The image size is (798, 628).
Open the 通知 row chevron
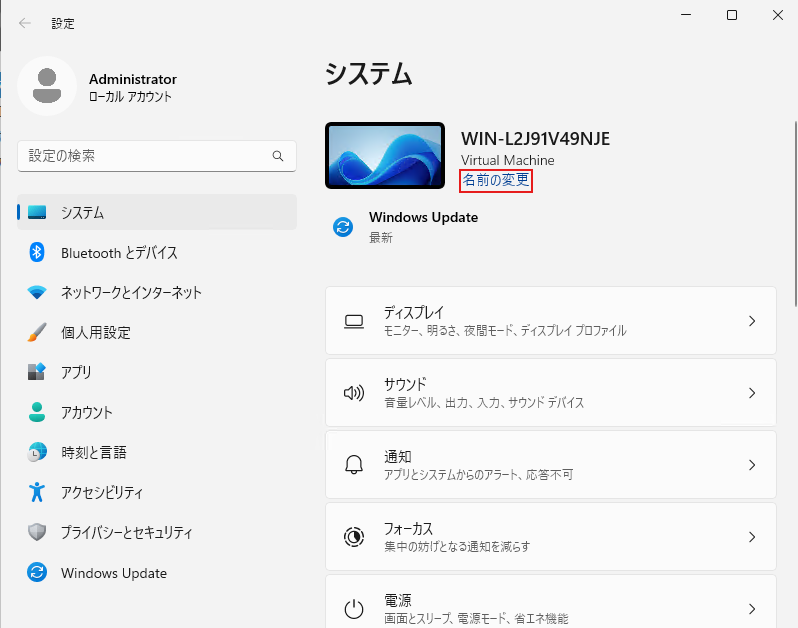[752, 465]
